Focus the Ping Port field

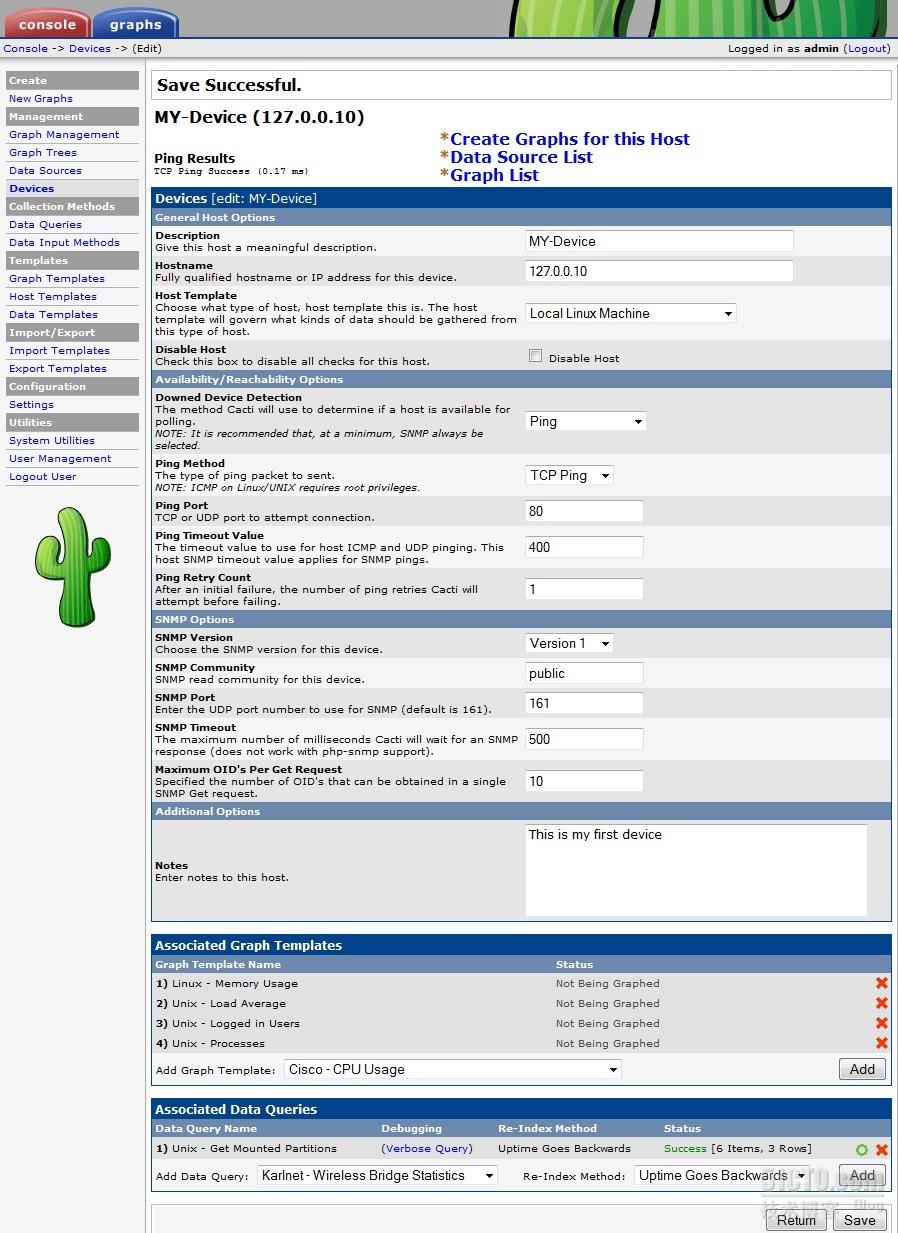[584, 511]
